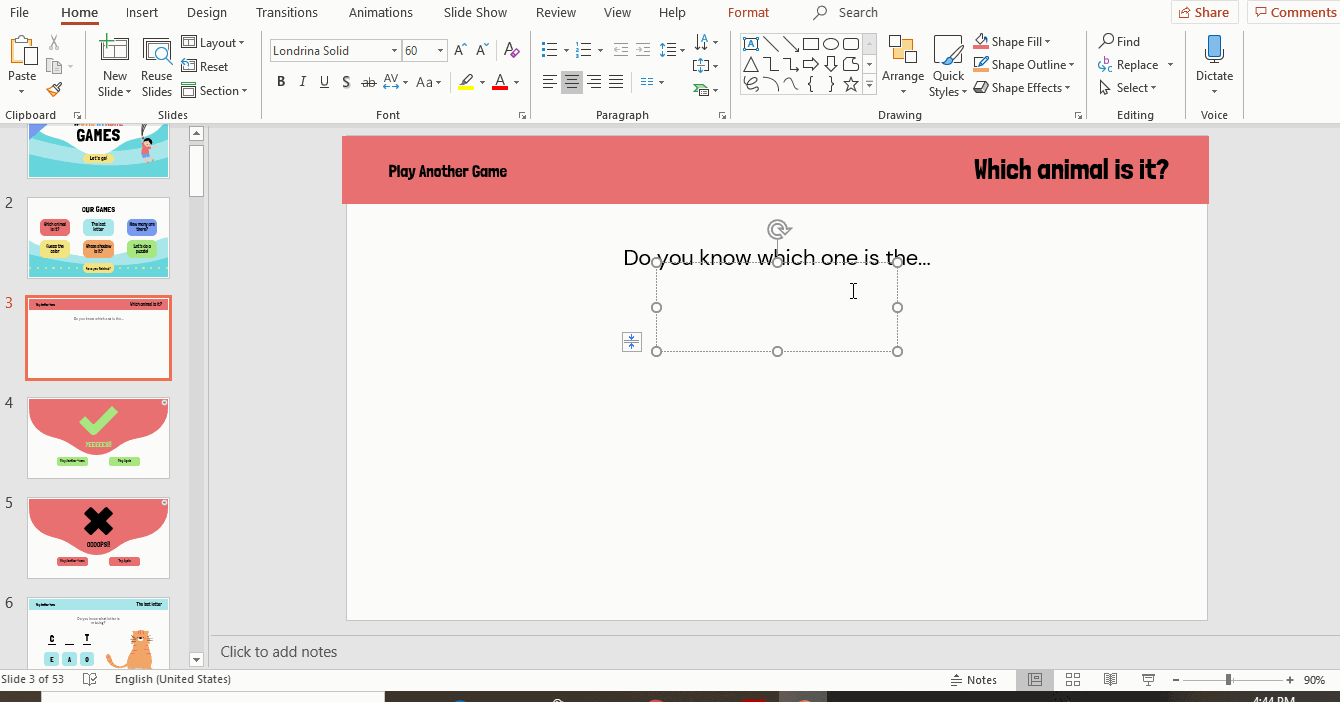Open the font name dropdown
The width and height of the screenshot is (1340, 702).
pos(394,50)
